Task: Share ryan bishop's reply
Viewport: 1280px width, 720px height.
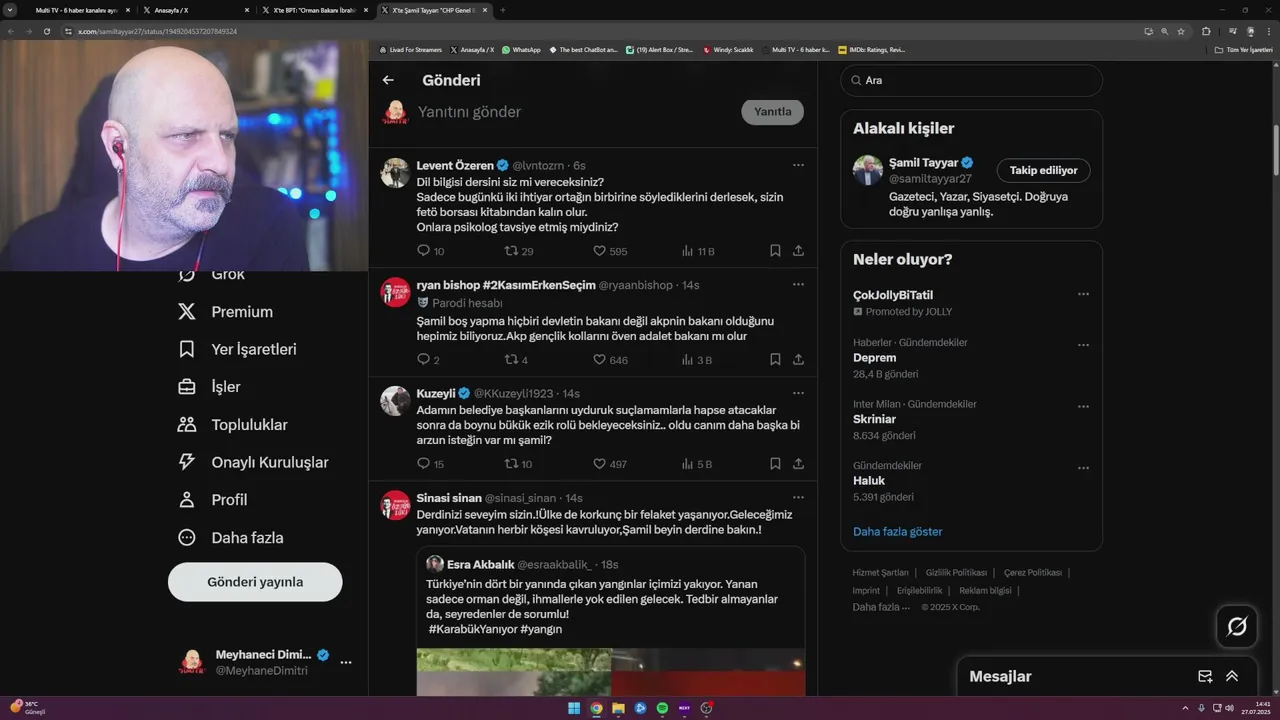Action: coord(798,359)
